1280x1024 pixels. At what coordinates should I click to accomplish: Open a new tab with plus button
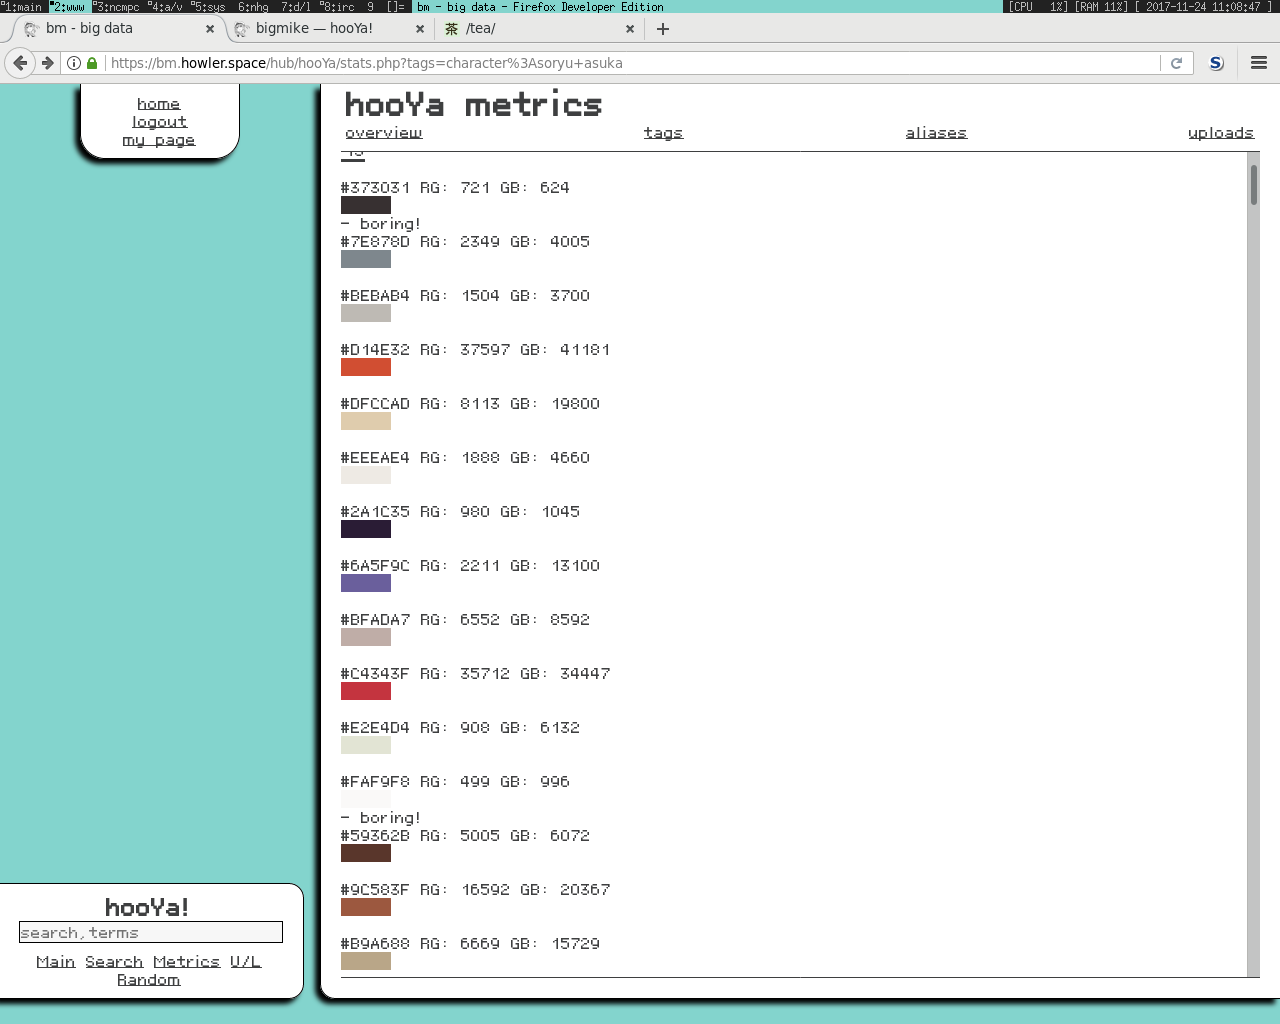[x=662, y=29]
